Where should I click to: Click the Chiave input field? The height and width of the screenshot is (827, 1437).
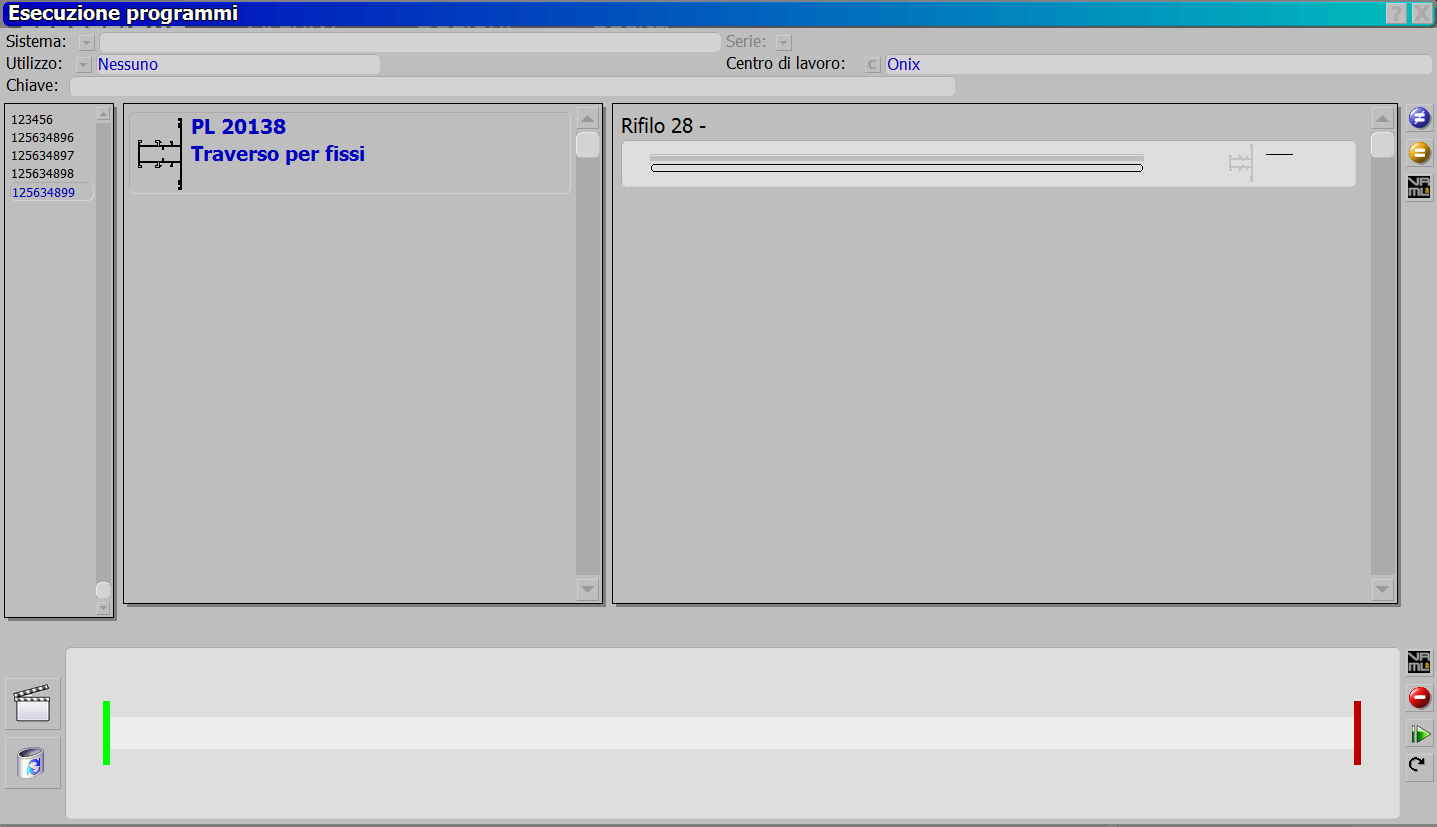click(x=512, y=86)
